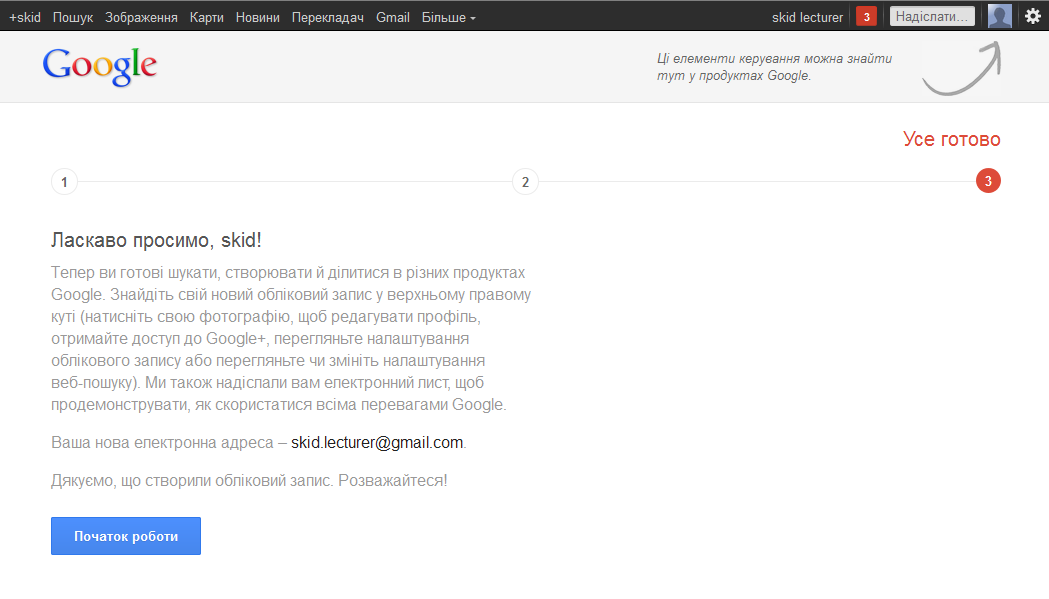This screenshot has height=599, width=1049.
Task: Select step 1 circle in progress bar
Action: coord(64,181)
